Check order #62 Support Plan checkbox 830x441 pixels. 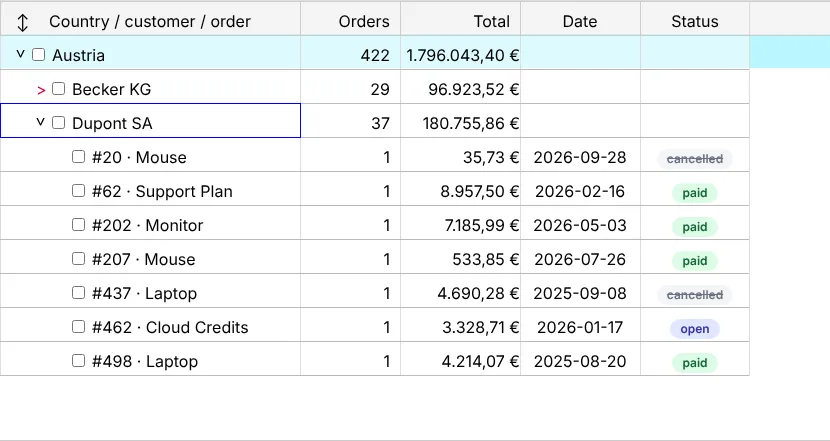point(78,190)
